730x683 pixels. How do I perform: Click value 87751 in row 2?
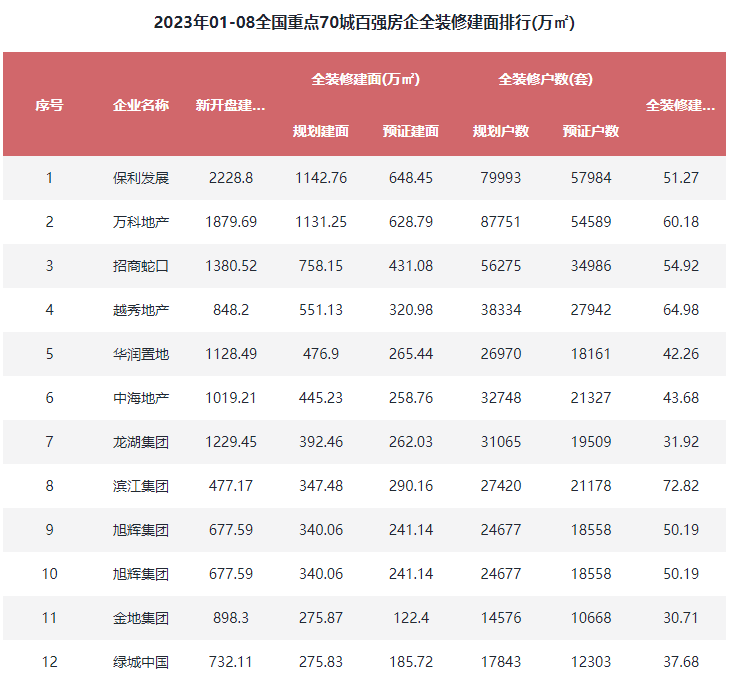[501, 222]
